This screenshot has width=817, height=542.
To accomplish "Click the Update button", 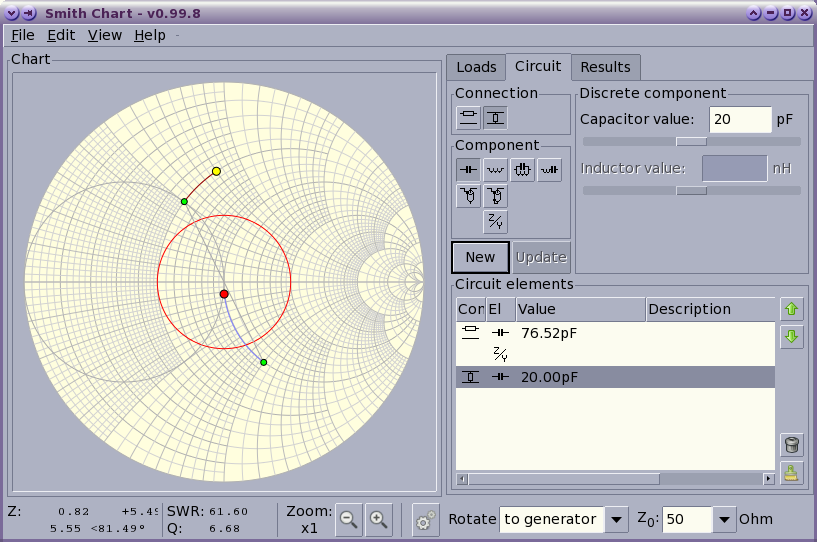I will click(541, 257).
